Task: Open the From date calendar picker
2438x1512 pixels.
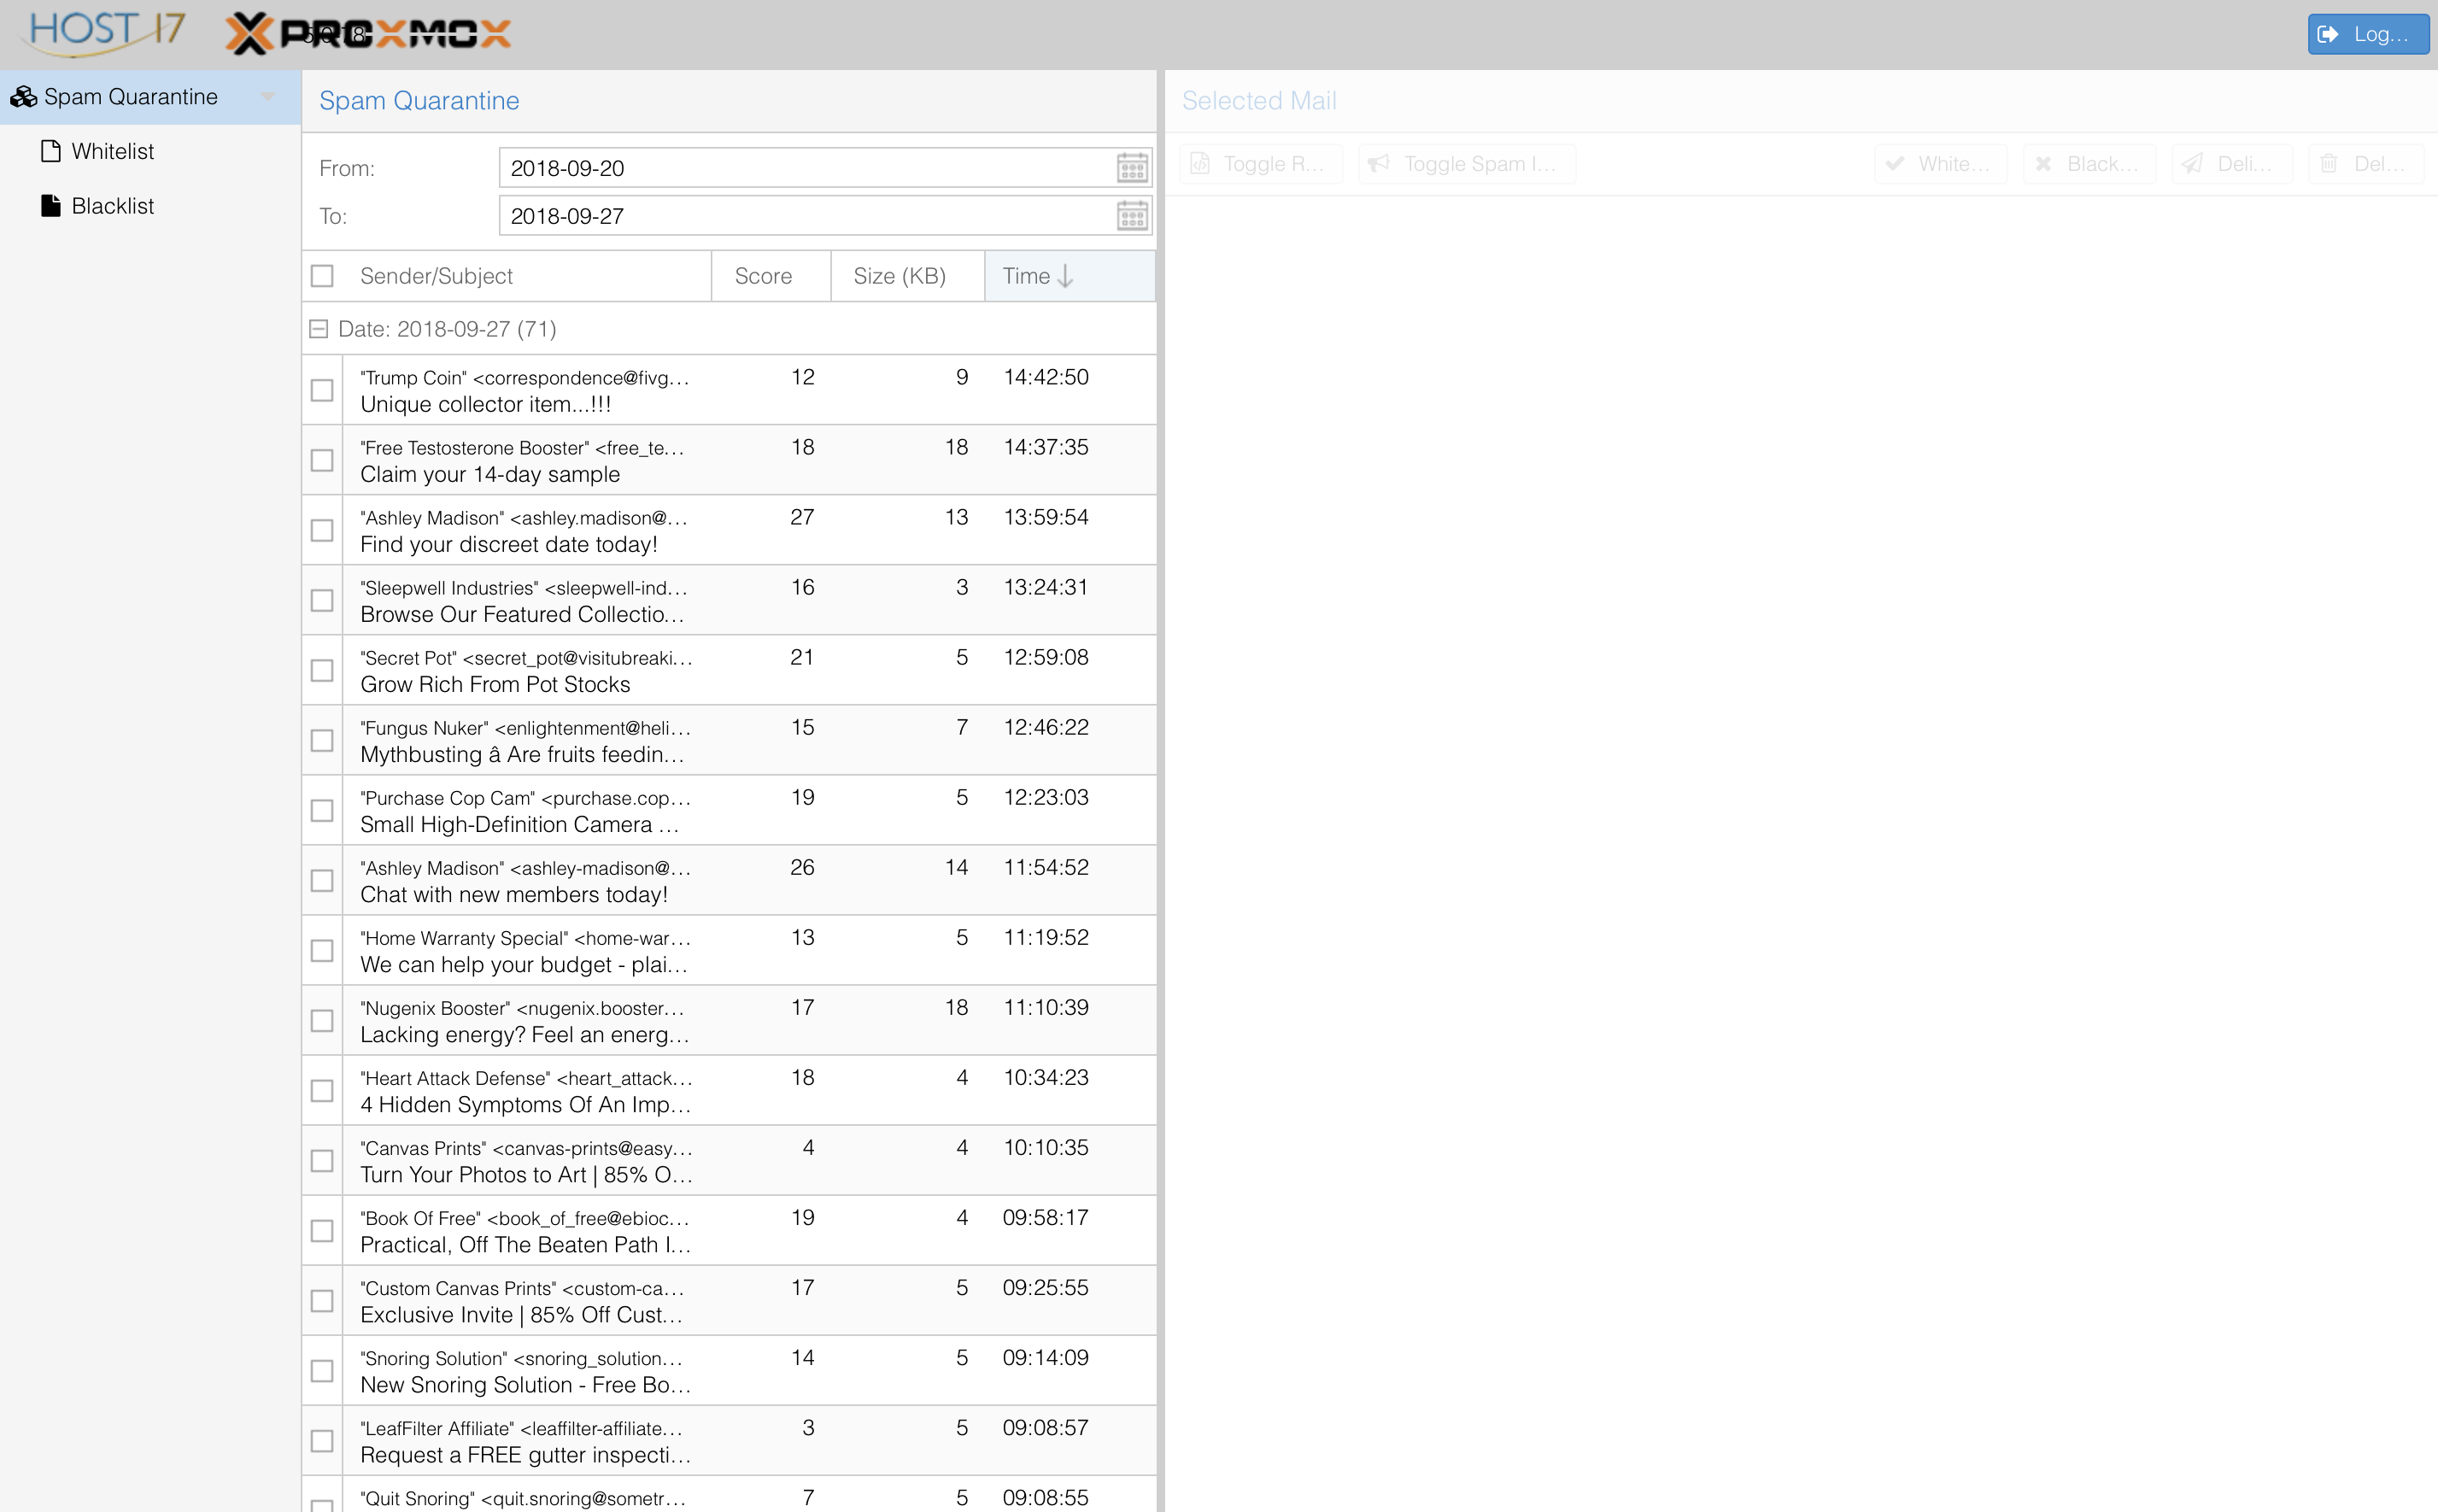Action: (1131, 168)
